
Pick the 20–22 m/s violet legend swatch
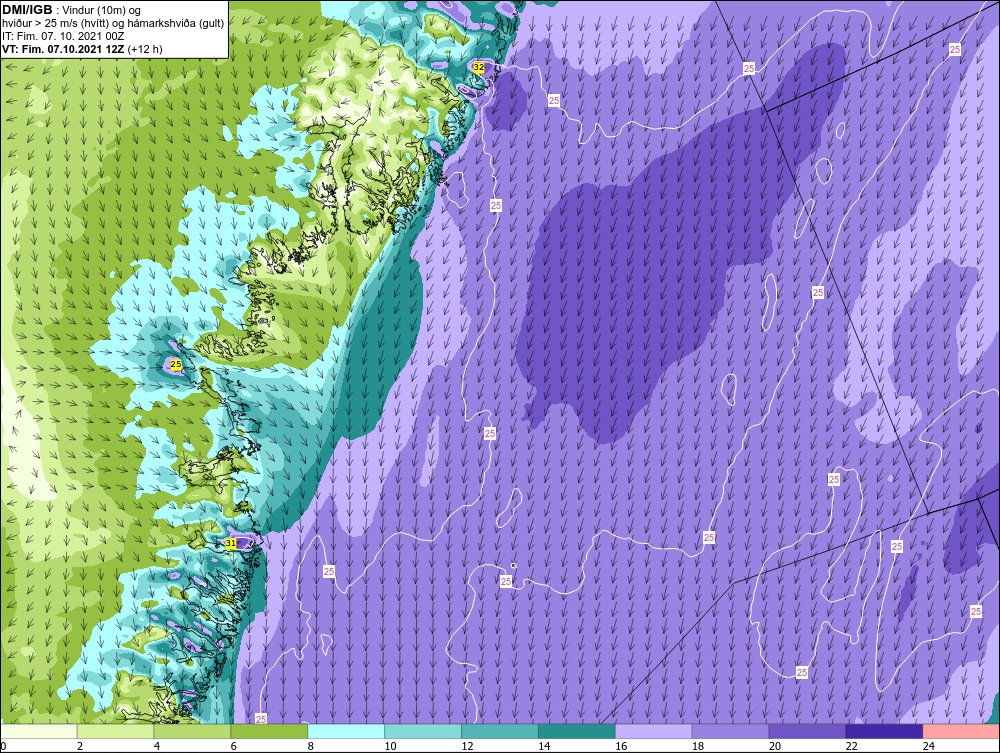pyautogui.click(x=807, y=731)
